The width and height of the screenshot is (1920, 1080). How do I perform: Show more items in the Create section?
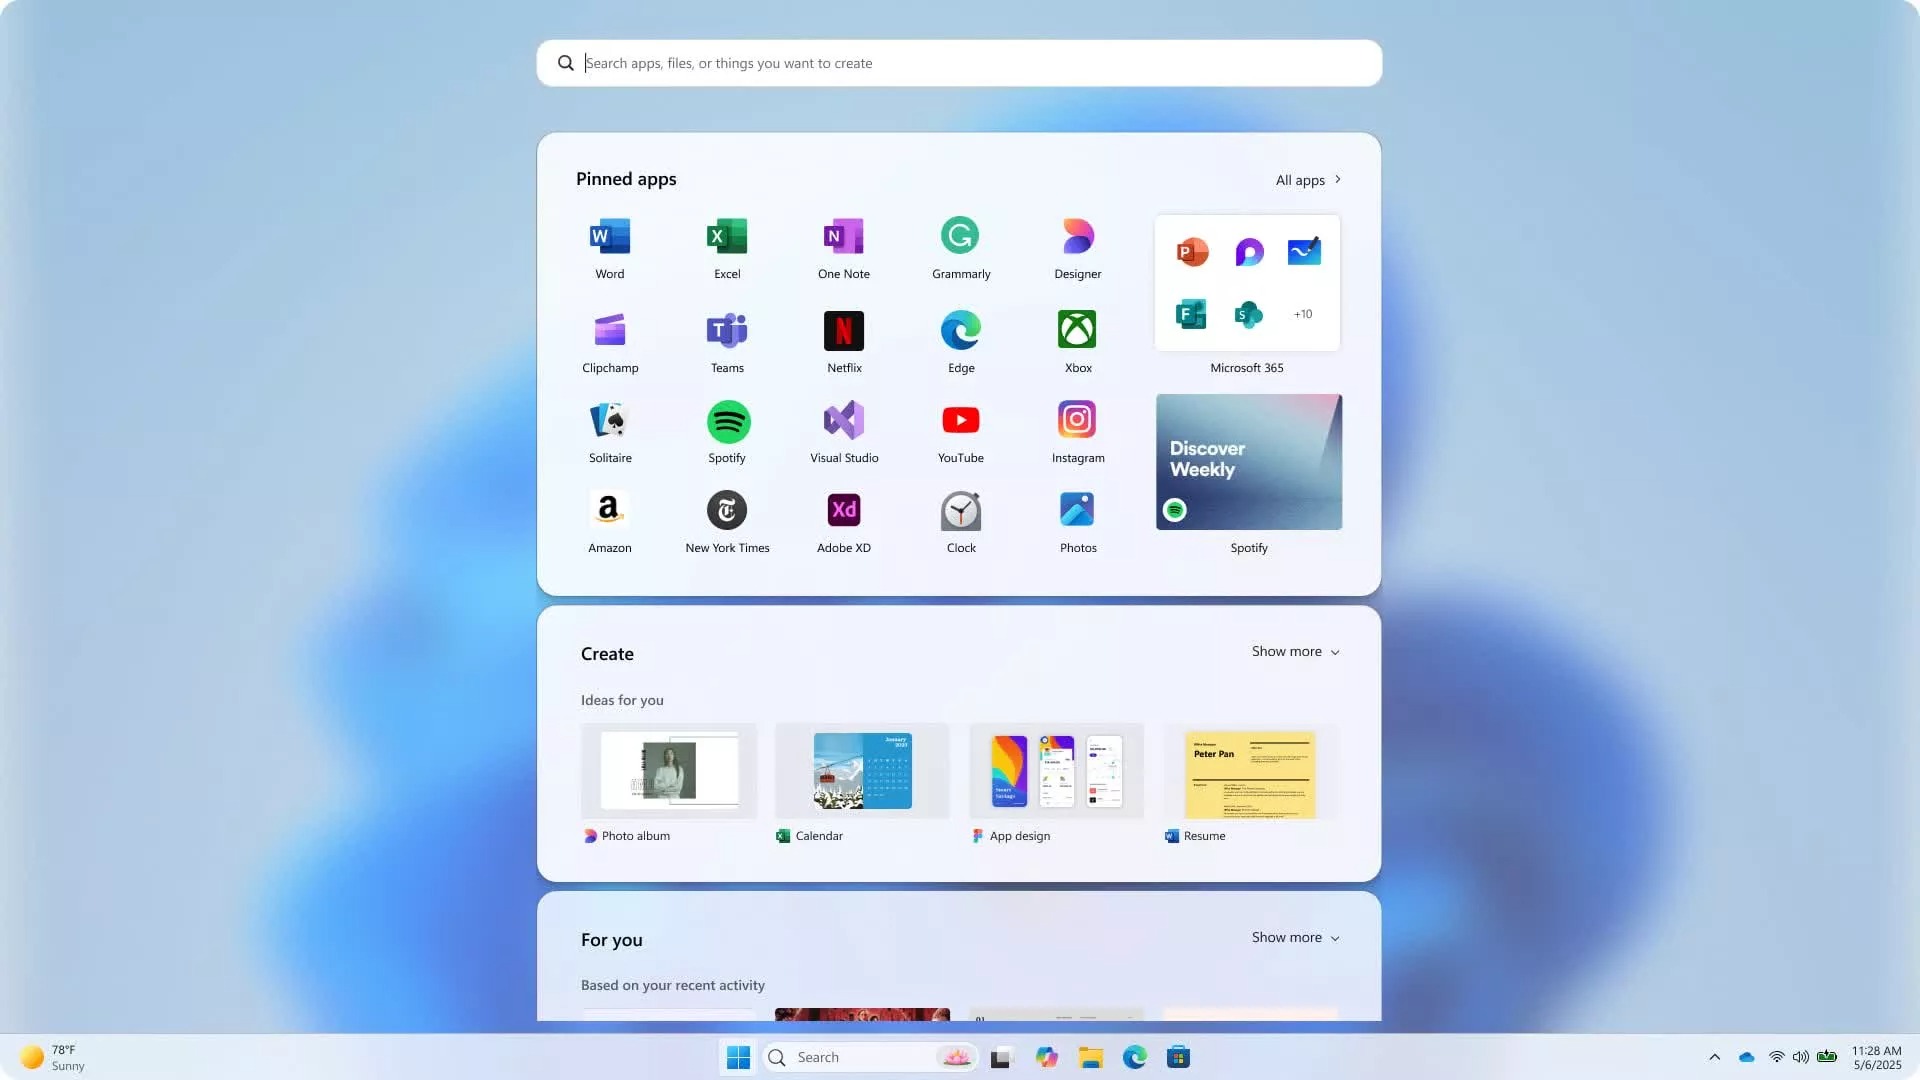pyautogui.click(x=1294, y=651)
